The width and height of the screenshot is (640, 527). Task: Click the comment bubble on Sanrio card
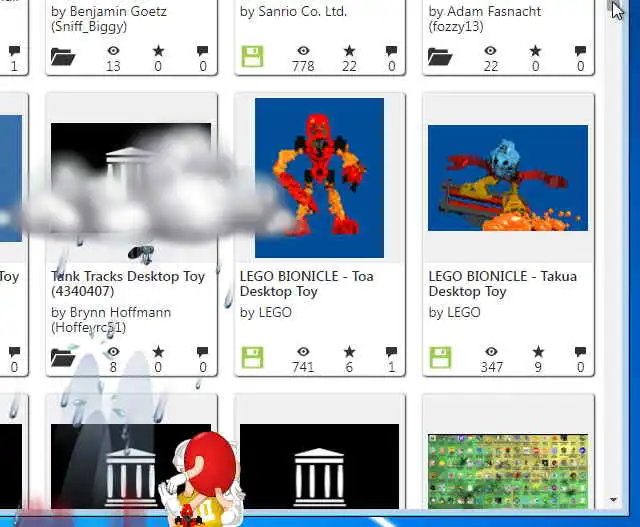391,51
